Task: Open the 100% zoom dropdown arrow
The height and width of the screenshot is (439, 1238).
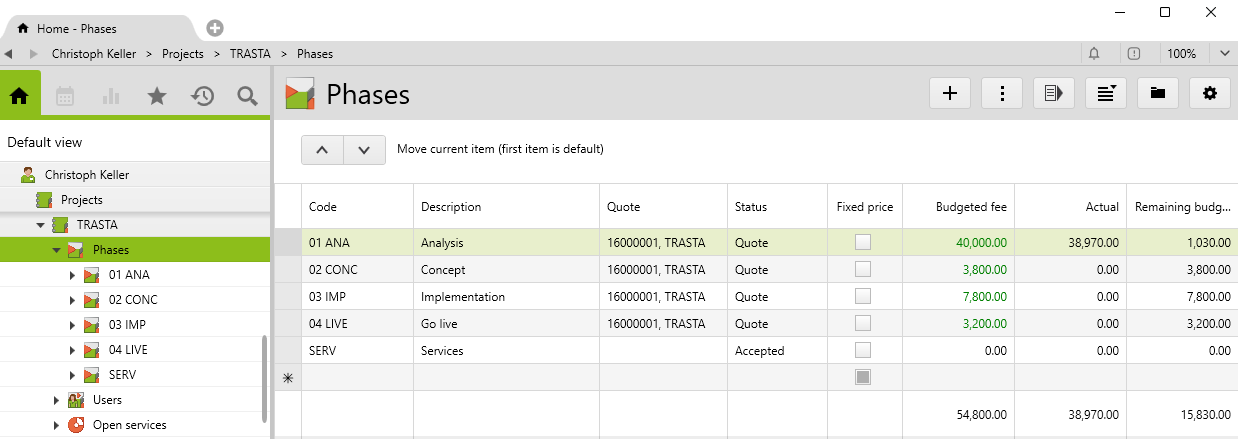Action: [x=1225, y=53]
